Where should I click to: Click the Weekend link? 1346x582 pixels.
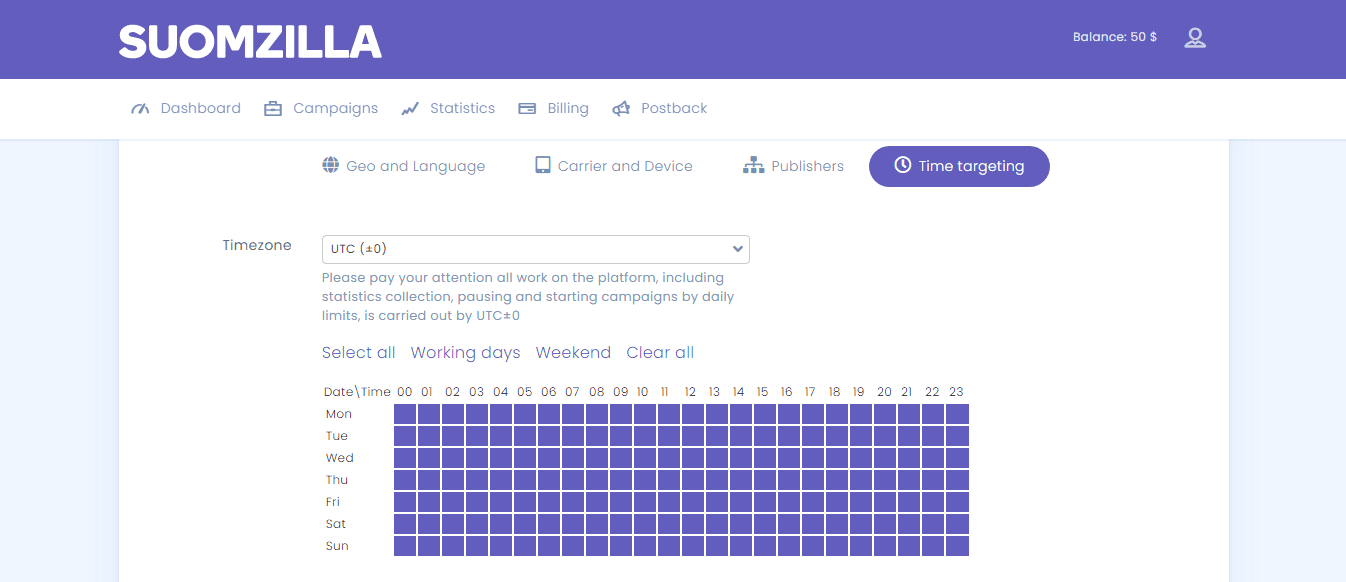pos(573,352)
